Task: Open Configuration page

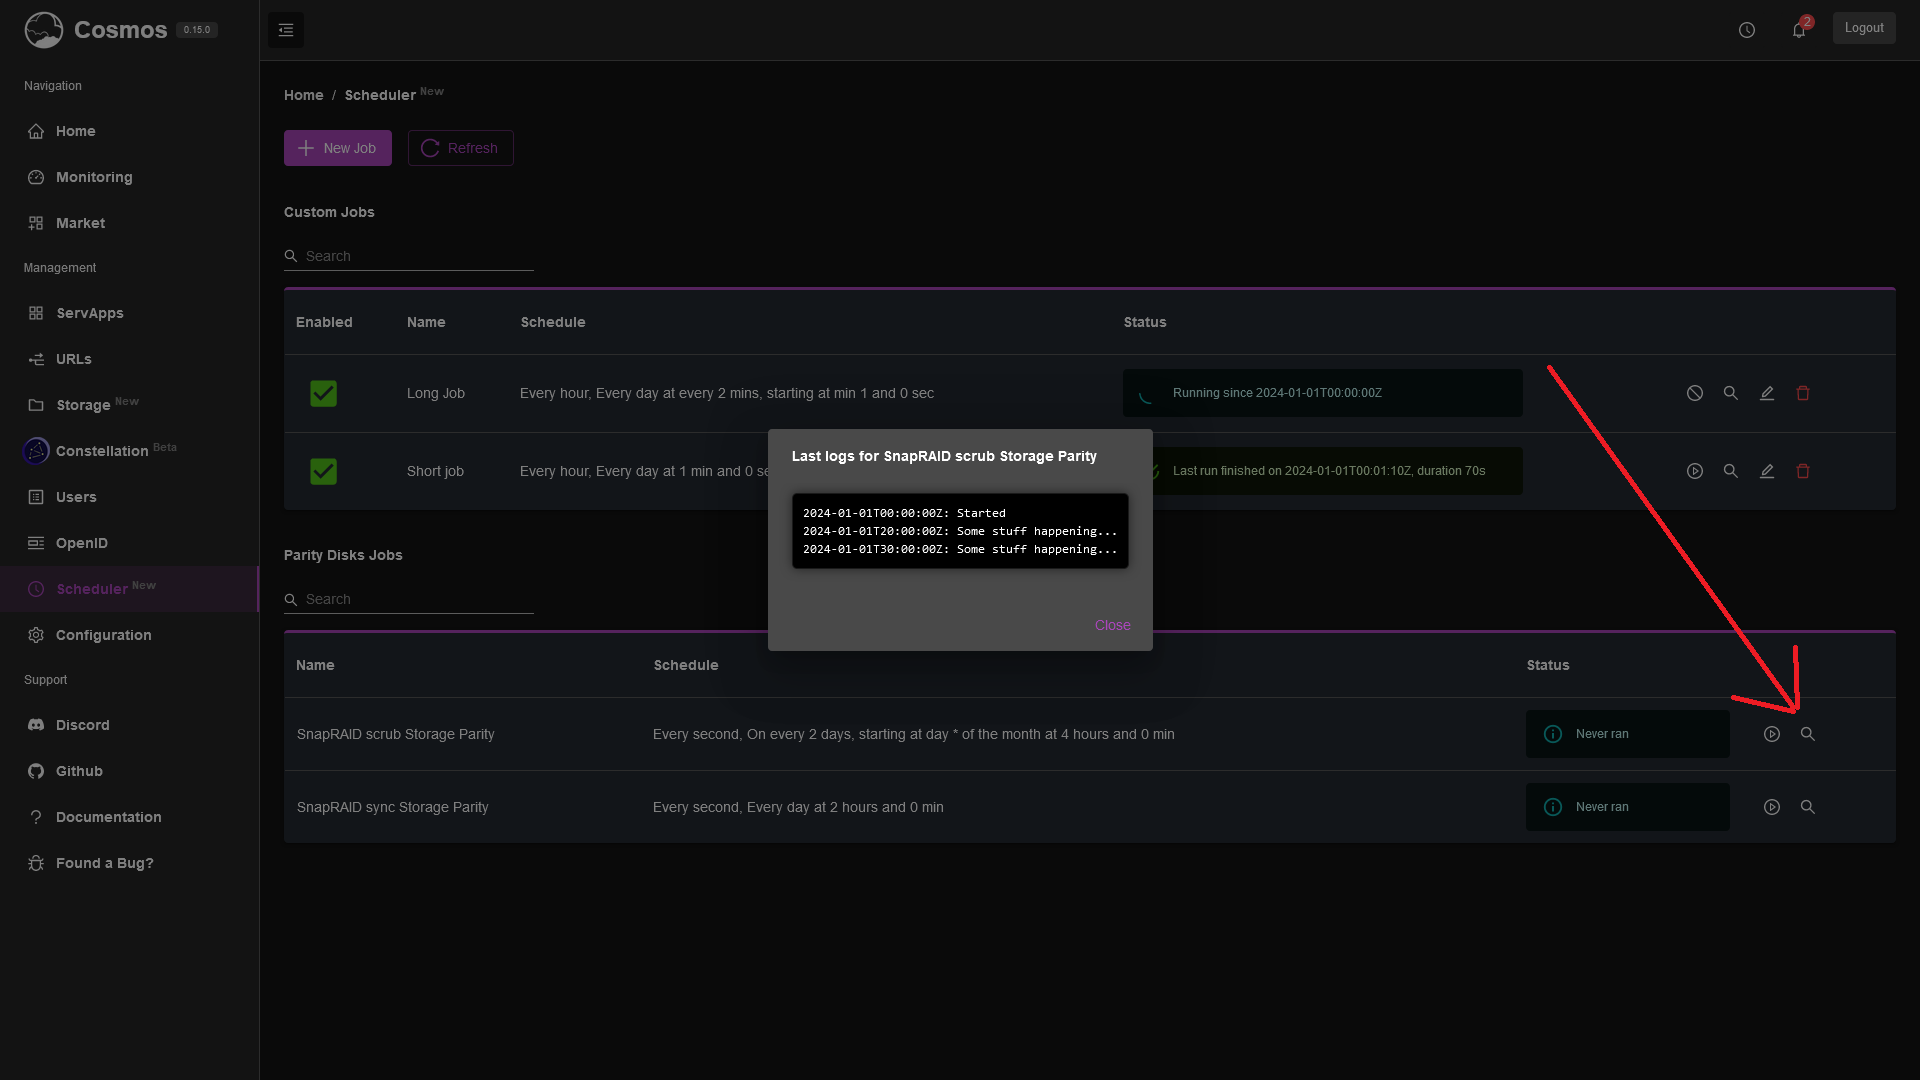Action: pyautogui.click(x=130, y=635)
